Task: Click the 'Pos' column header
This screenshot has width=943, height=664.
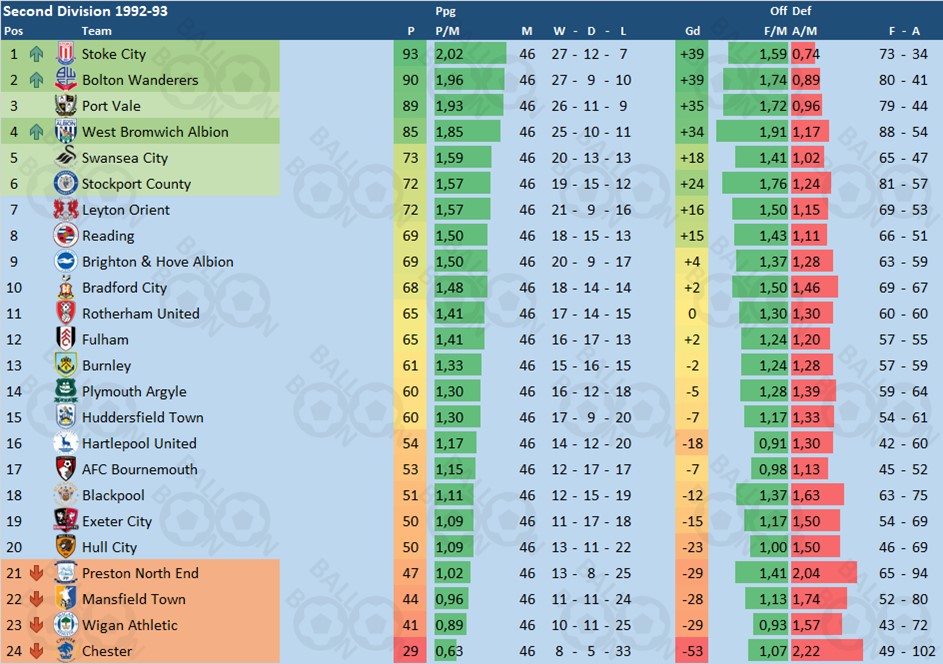Action: pyautogui.click(x=13, y=31)
